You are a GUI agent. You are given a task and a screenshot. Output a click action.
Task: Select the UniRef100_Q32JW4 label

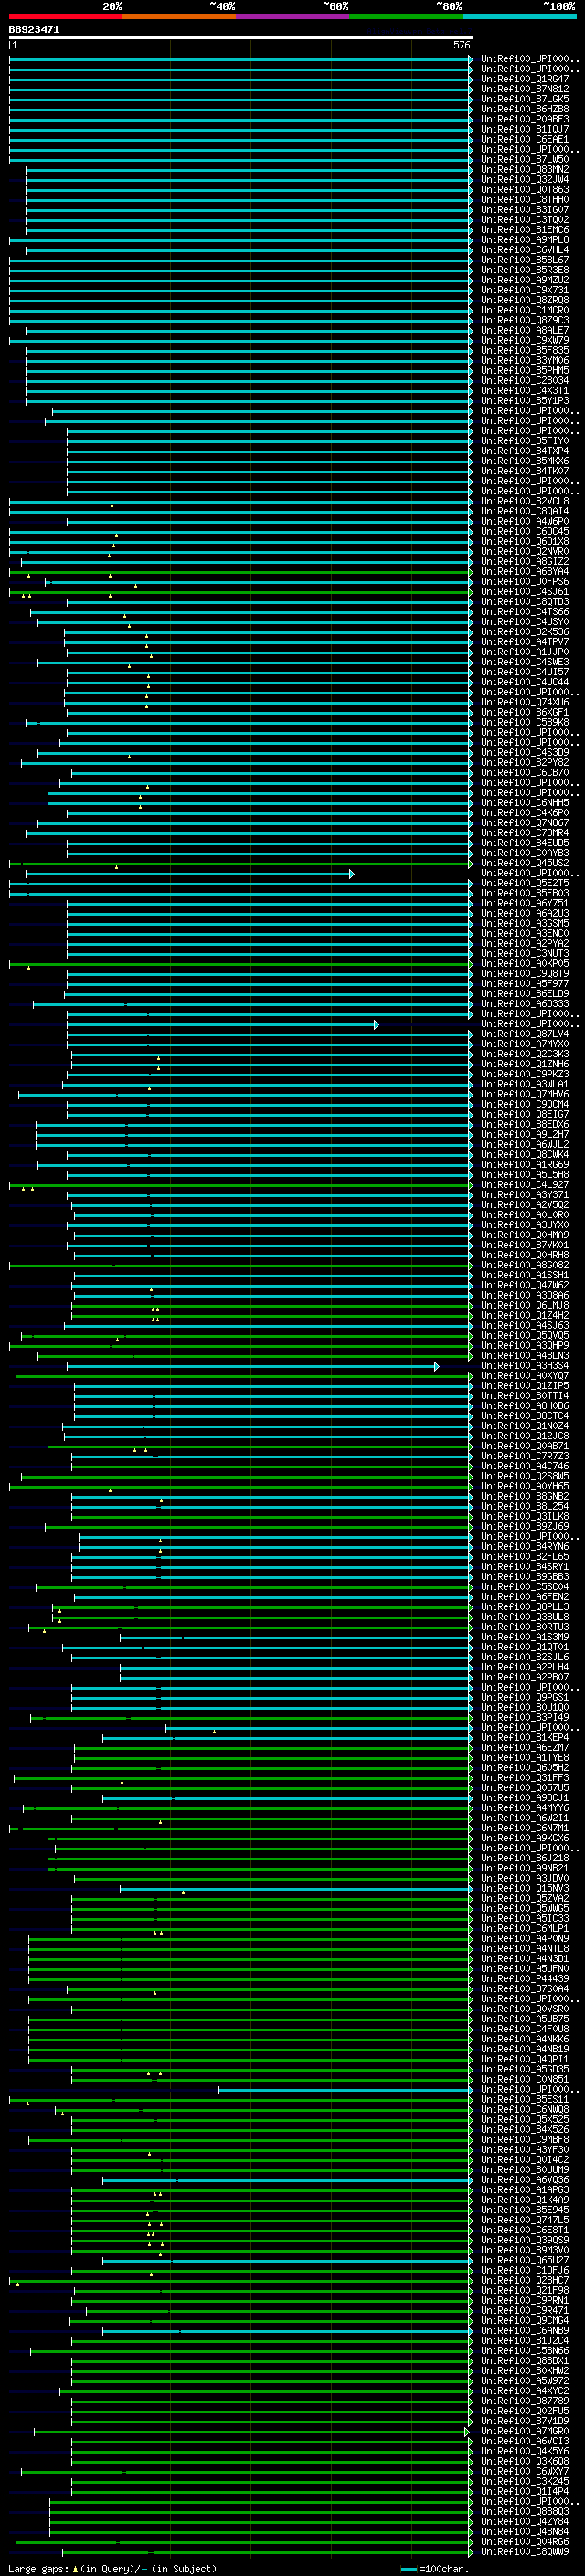point(524,180)
